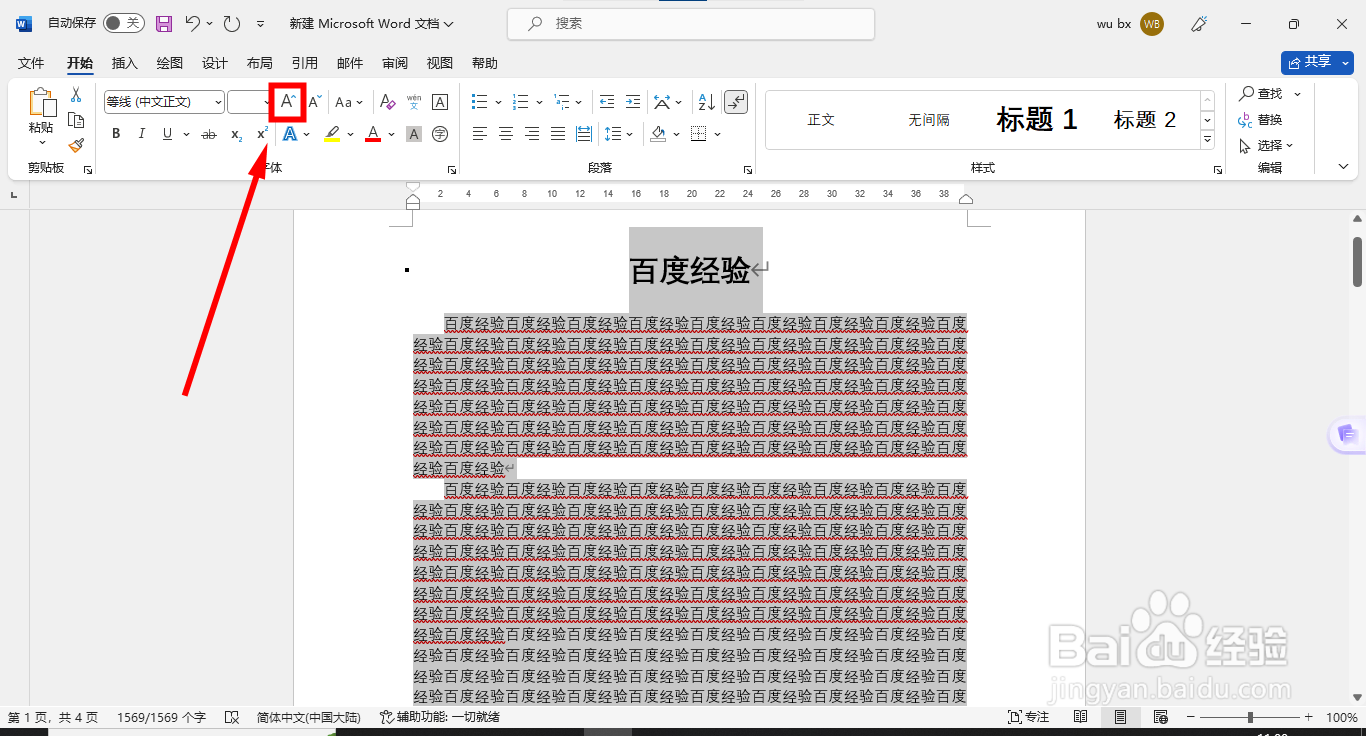Click the Cut scissors icon
This screenshot has height=736, width=1366.
(76, 95)
